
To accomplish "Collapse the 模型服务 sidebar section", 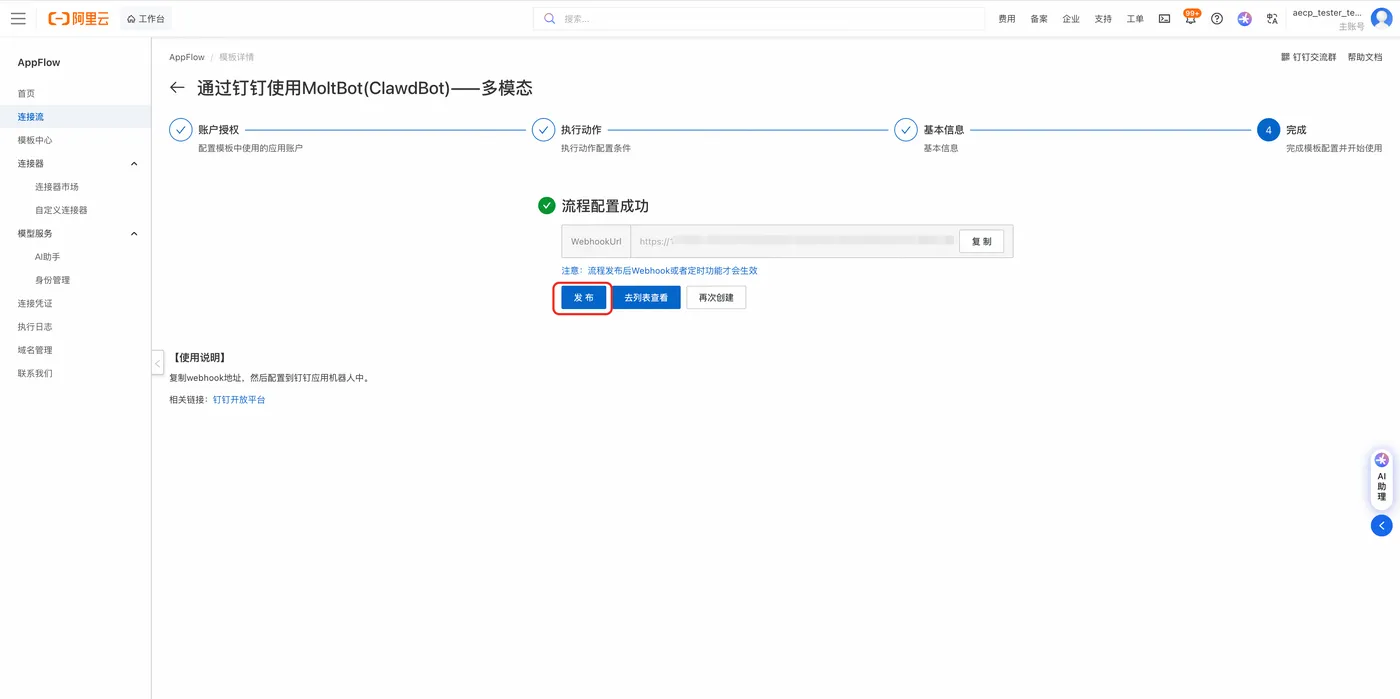I will [135, 233].
